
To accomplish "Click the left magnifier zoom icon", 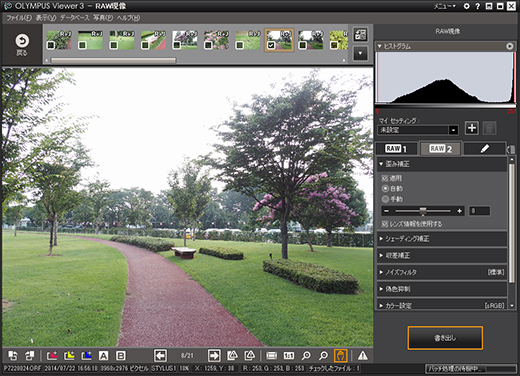I will pyautogui.click(x=306, y=356).
